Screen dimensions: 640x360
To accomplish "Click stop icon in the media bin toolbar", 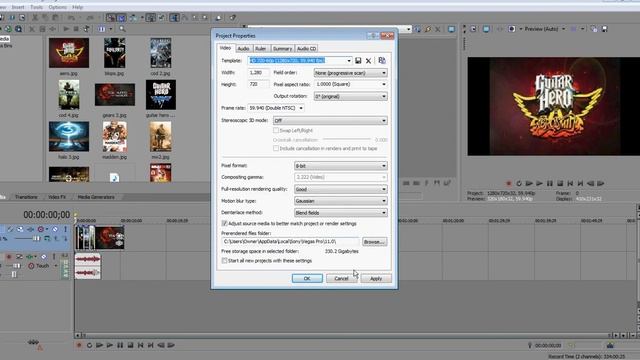I will pos(76,29).
